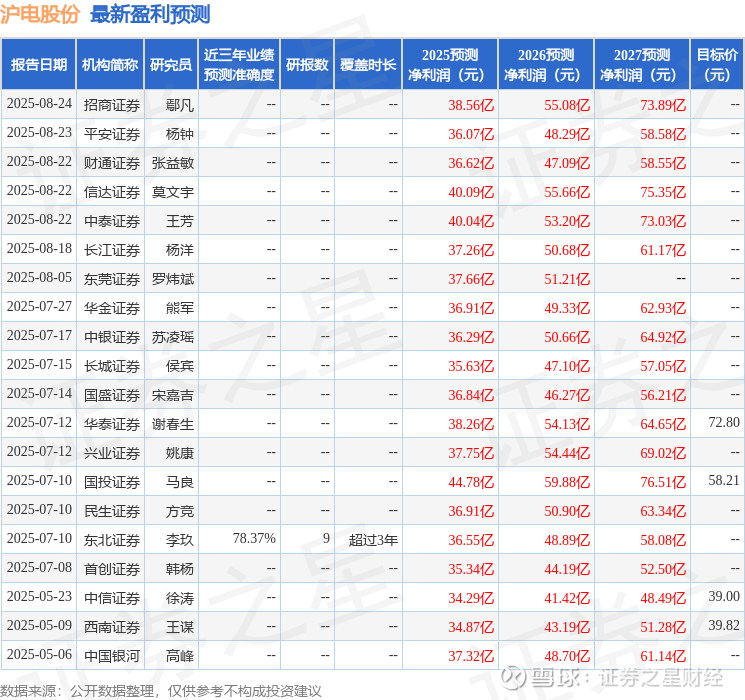Image resolution: width=745 pixels, height=700 pixels.
Task: Click the 研究员 column header
Action: [x=171, y=65]
